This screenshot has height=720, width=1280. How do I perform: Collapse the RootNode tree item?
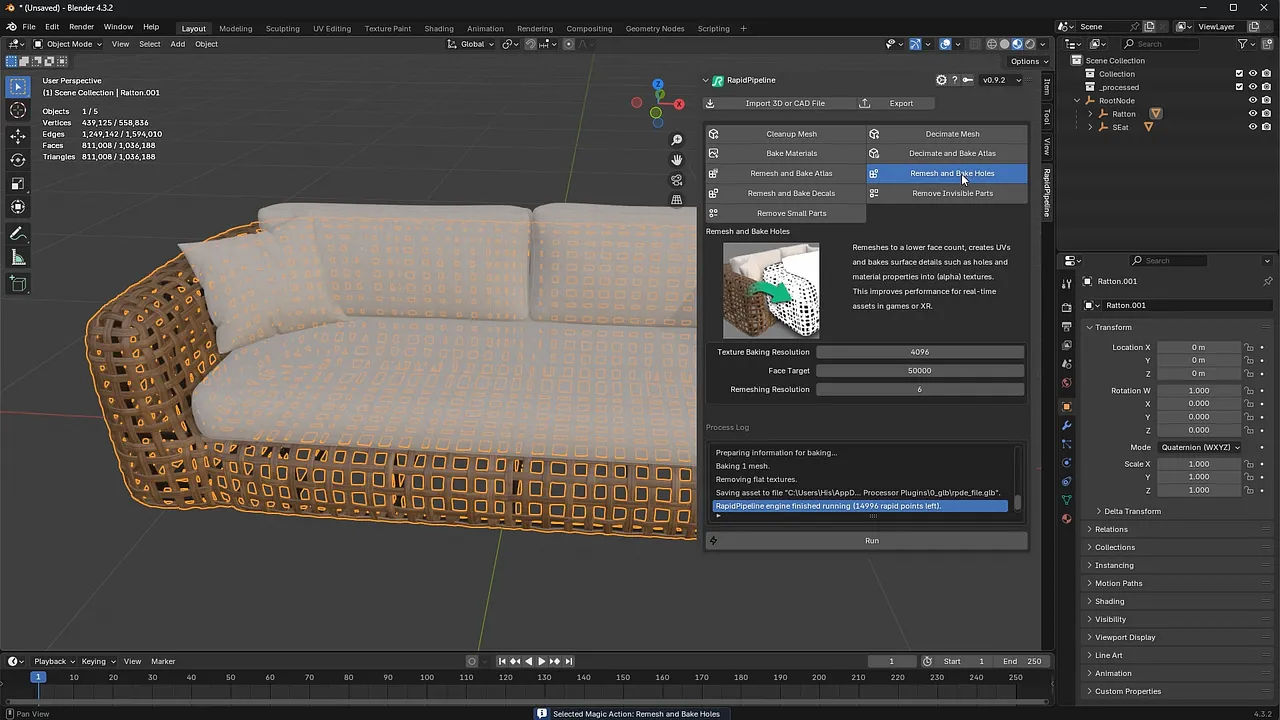[x=1078, y=100]
